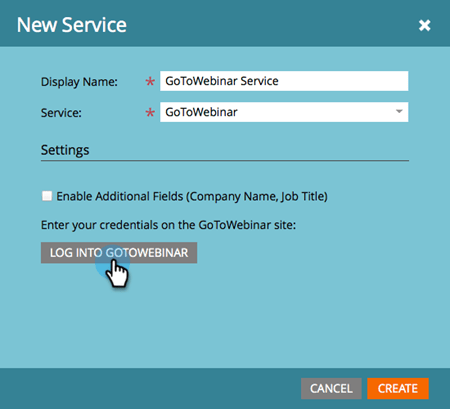450x409 pixels.
Task: Enable the Additional Fields checkbox
Action: (47, 196)
